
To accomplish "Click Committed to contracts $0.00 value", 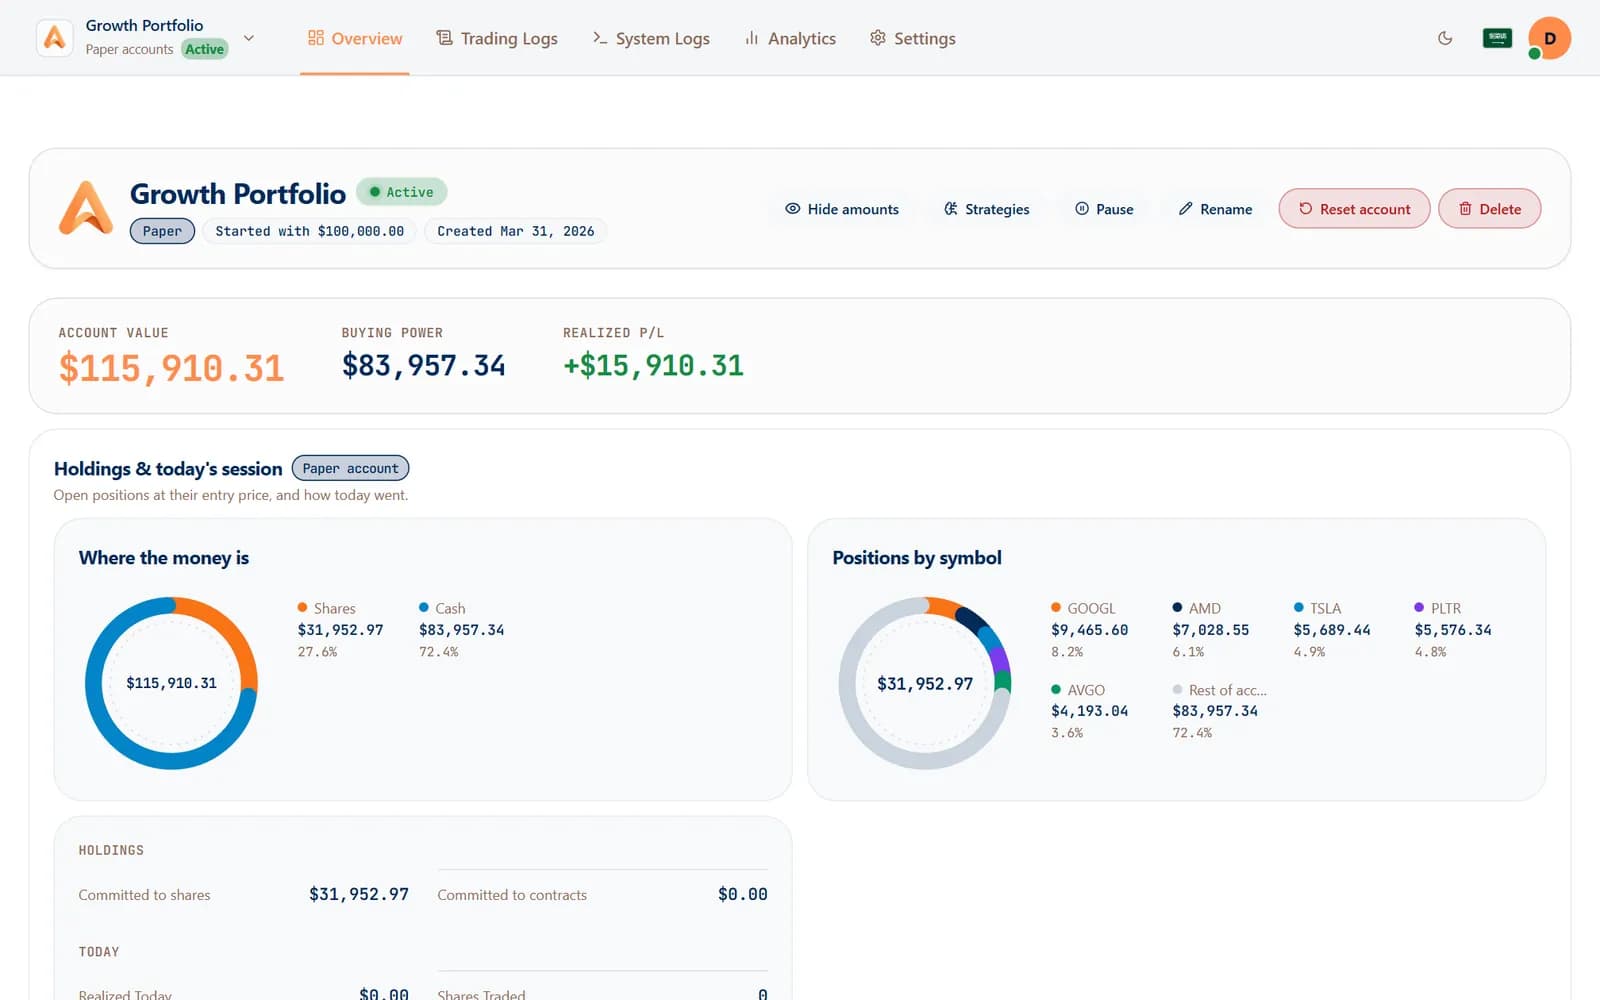I will pos(743,894).
